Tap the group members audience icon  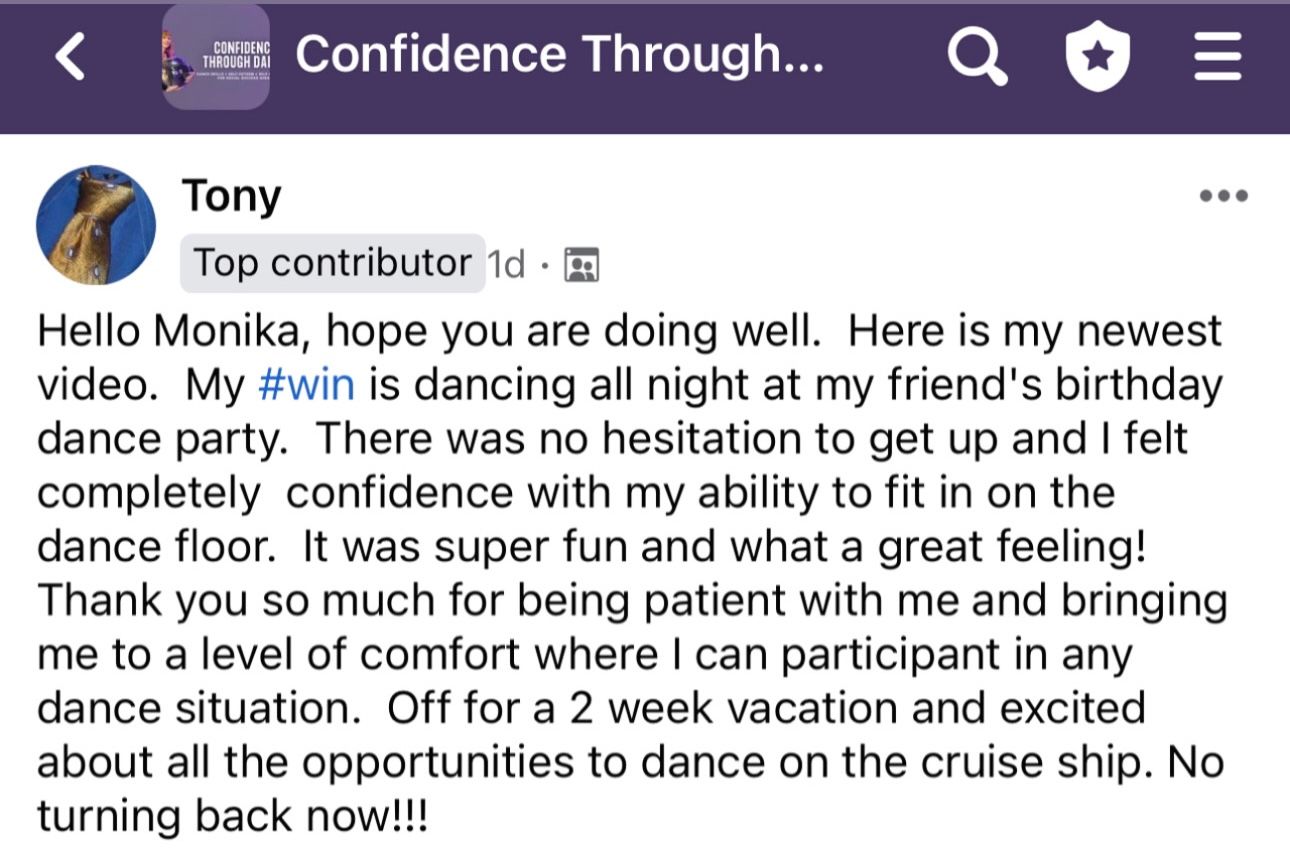tap(581, 265)
